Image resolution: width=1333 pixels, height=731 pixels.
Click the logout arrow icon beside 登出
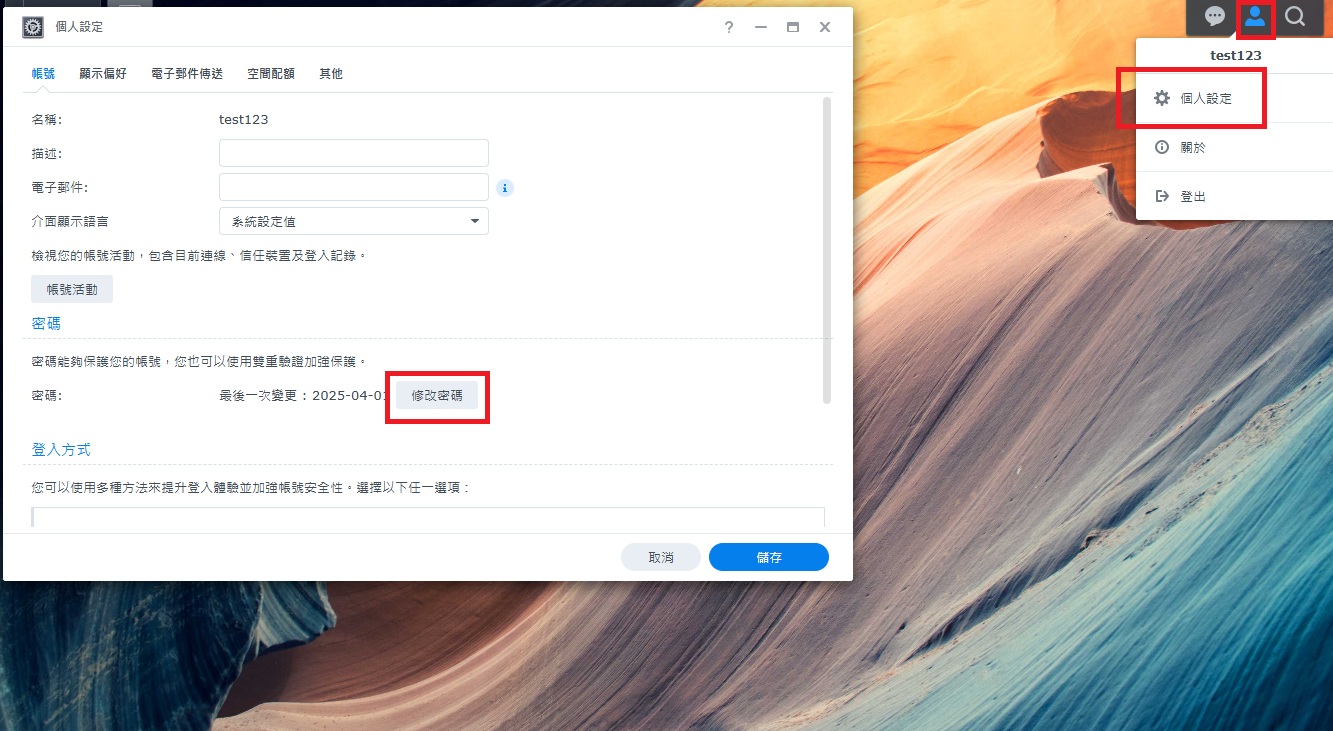(x=1160, y=196)
